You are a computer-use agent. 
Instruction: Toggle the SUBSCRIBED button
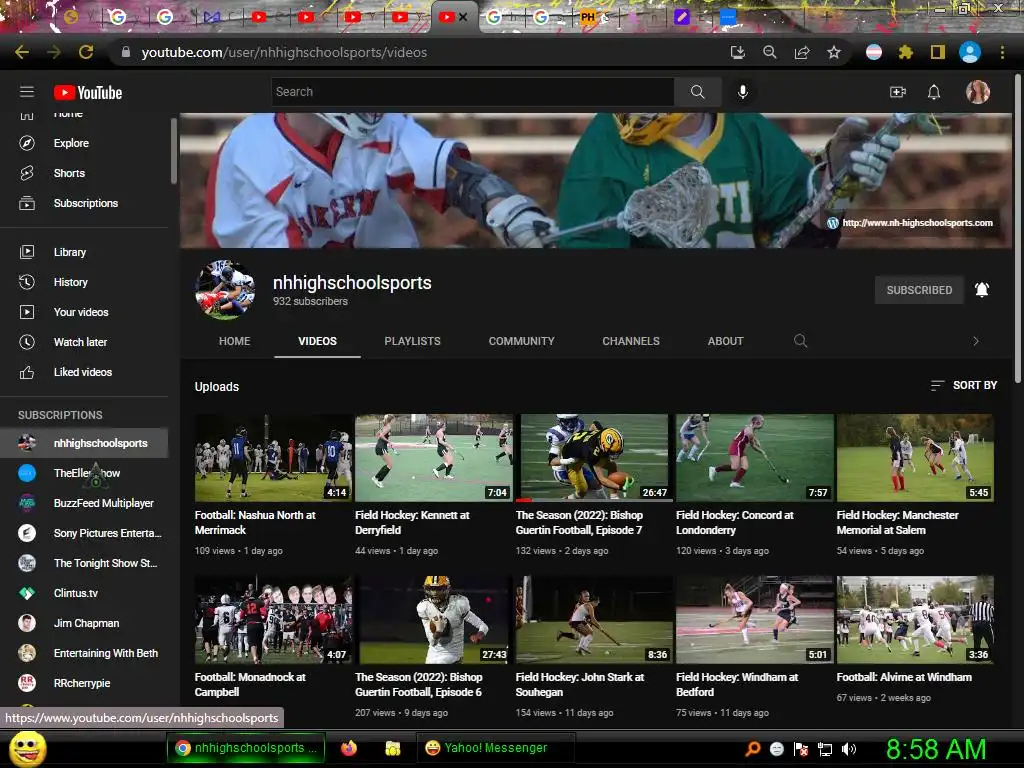tap(919, 290)
